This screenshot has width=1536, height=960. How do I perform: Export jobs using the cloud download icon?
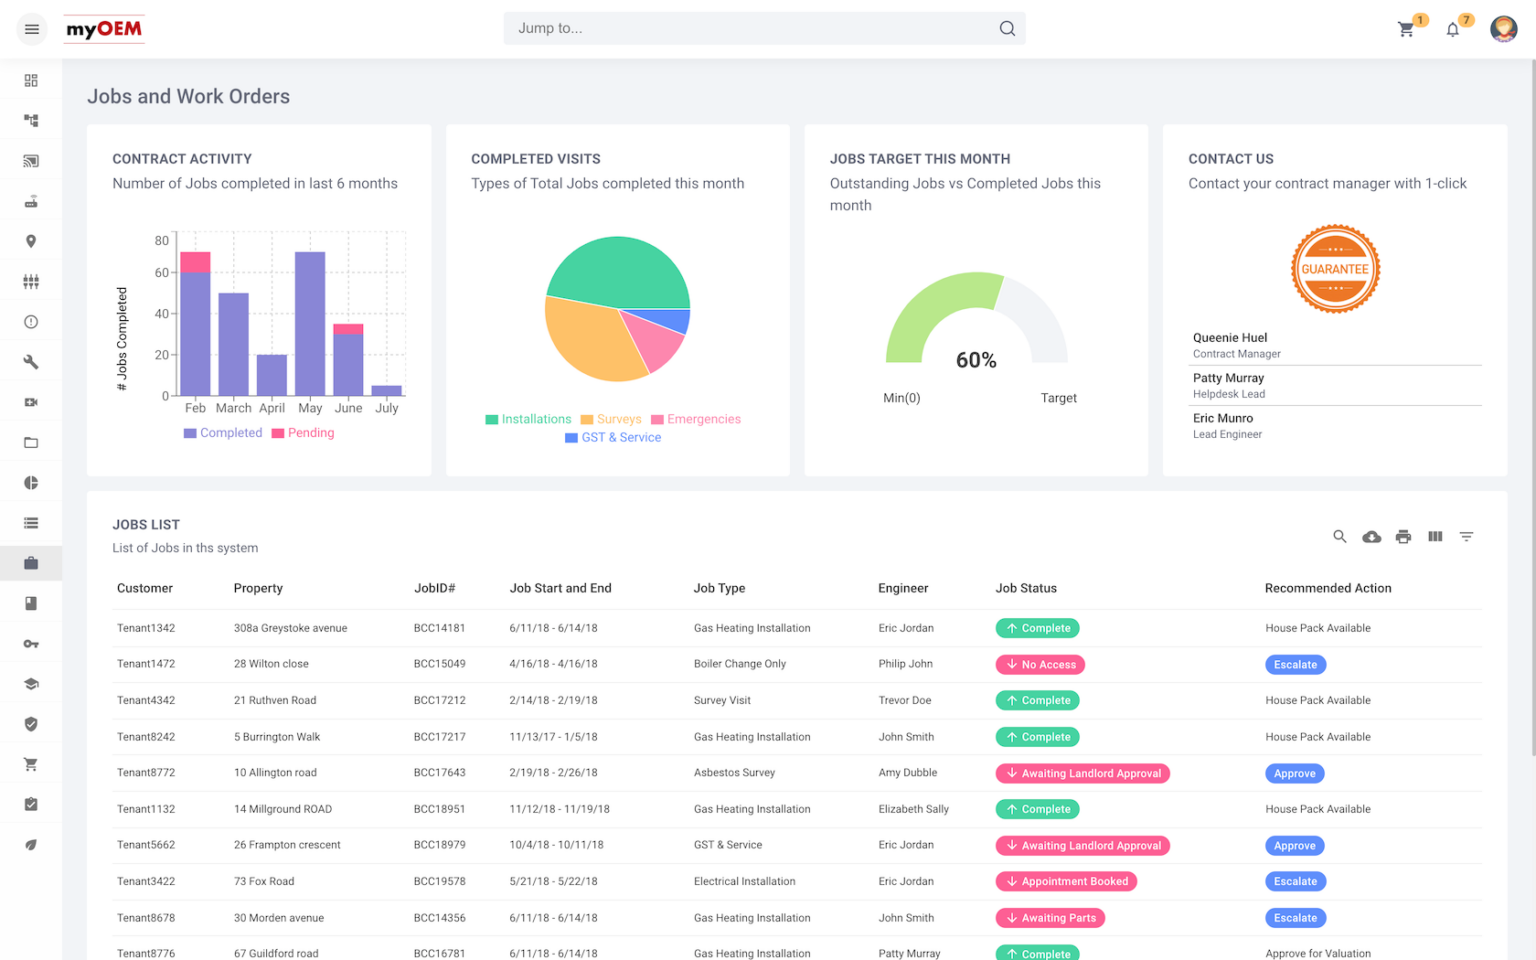(x=1371, y=536)
